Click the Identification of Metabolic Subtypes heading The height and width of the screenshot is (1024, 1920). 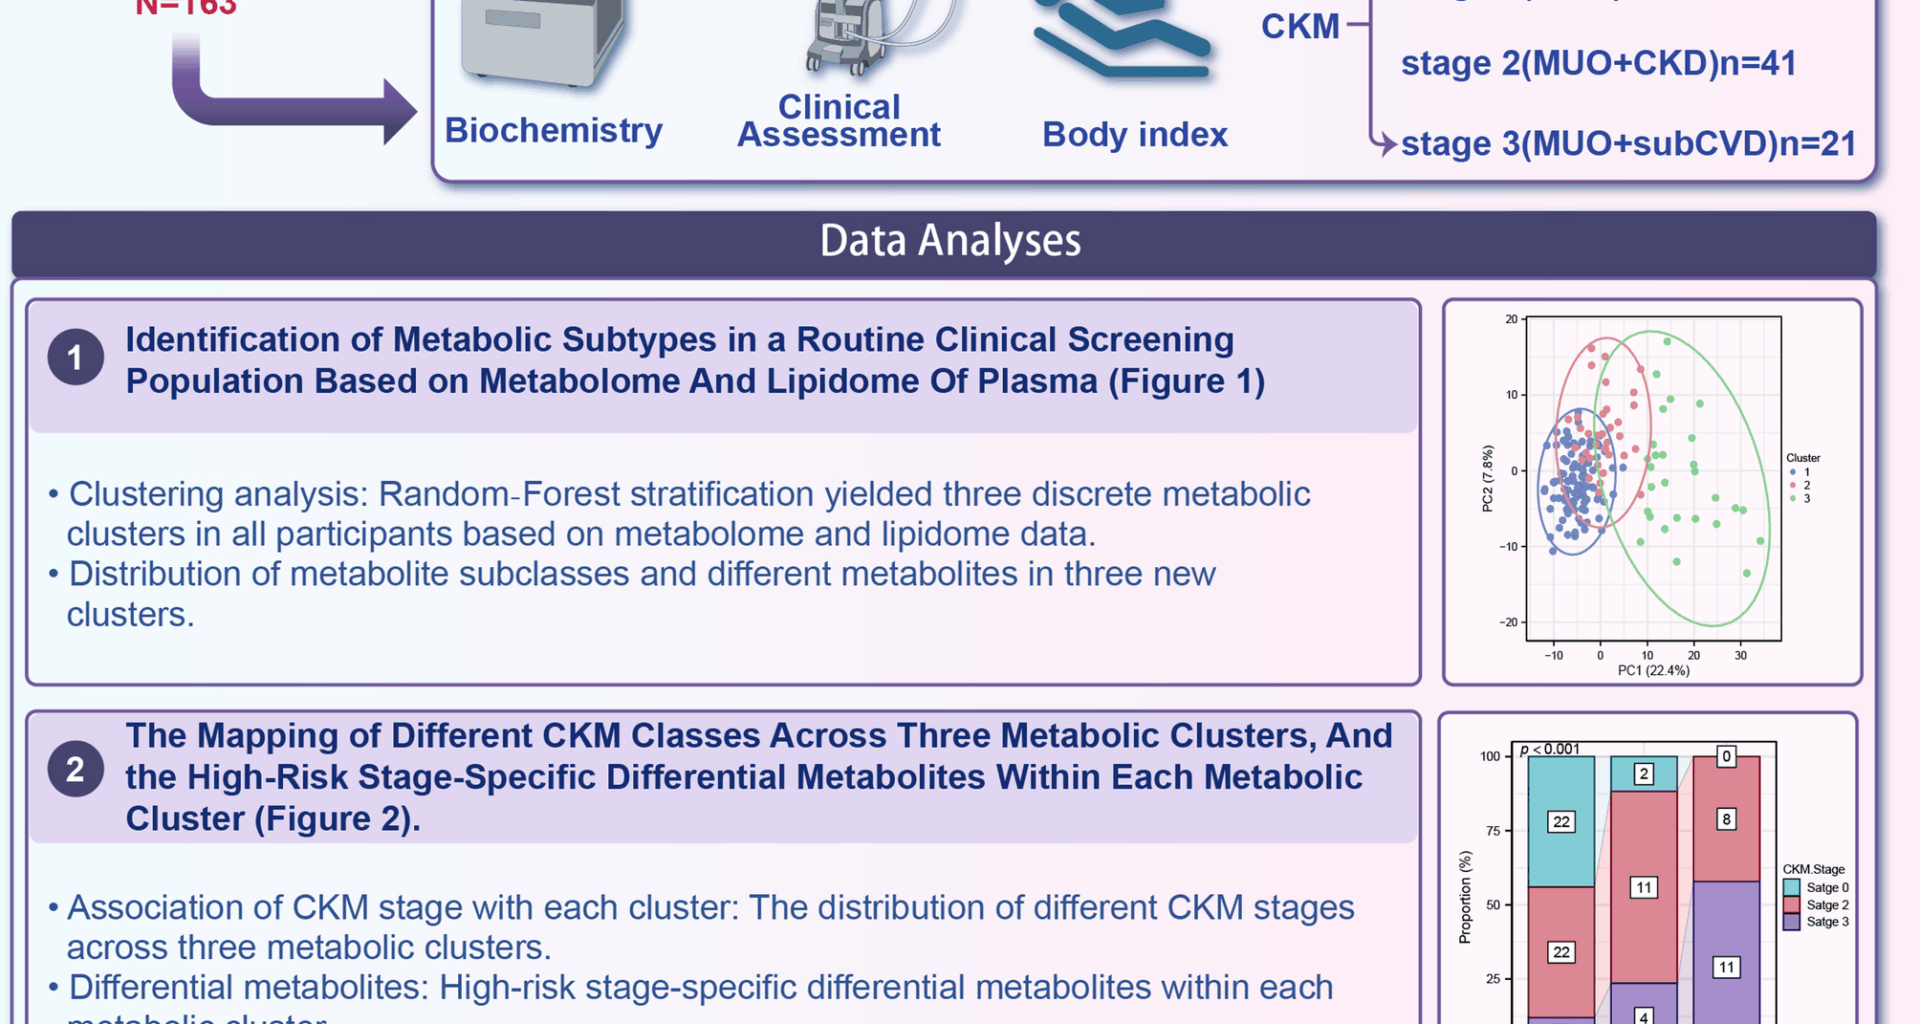[x=695, y=360]
